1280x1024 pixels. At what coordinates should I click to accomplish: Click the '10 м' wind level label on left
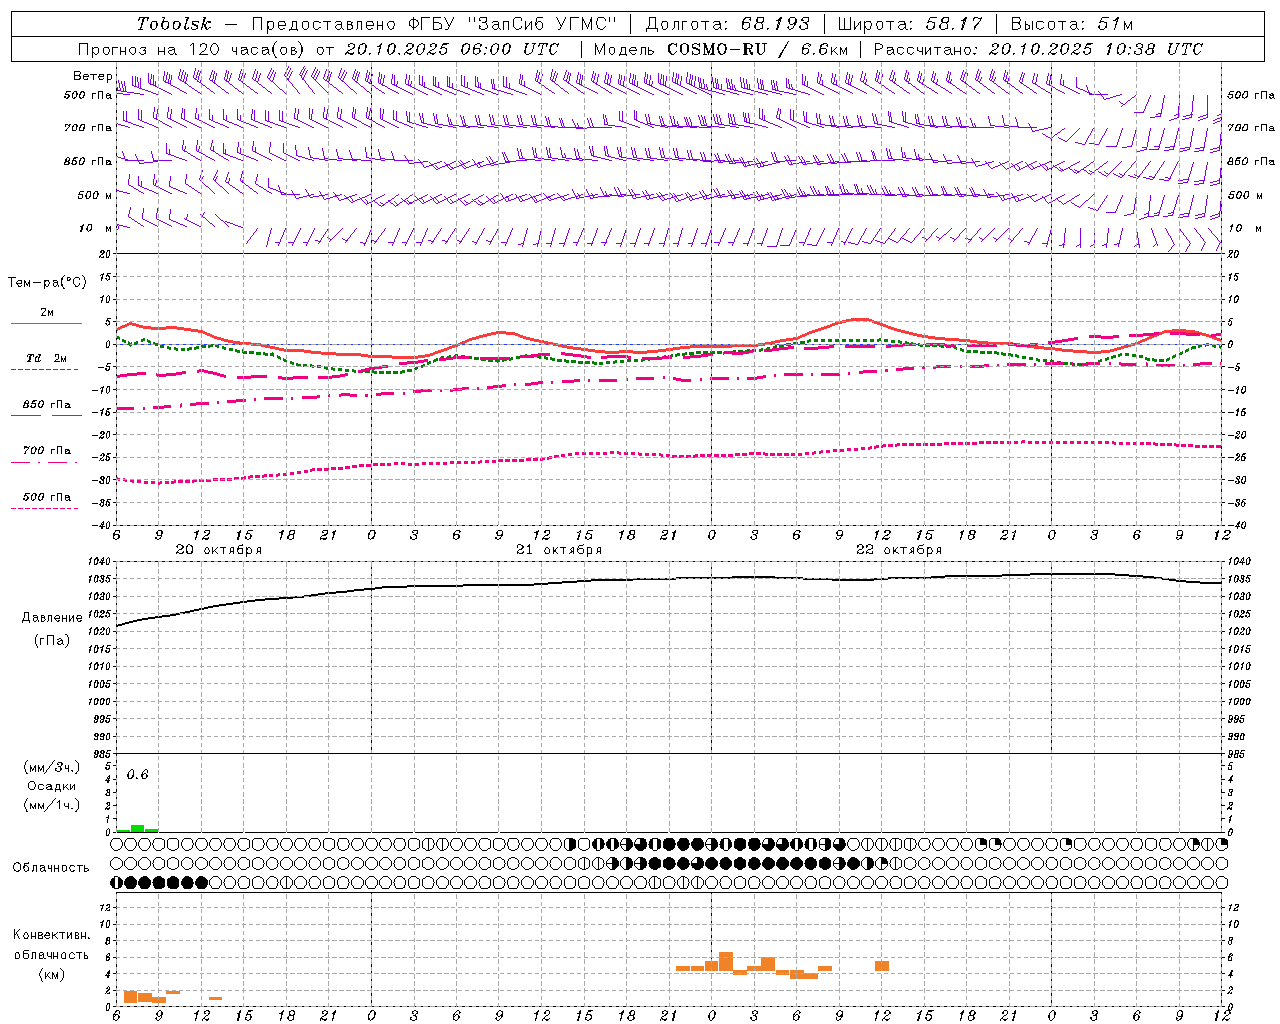[x=96, y=228]
